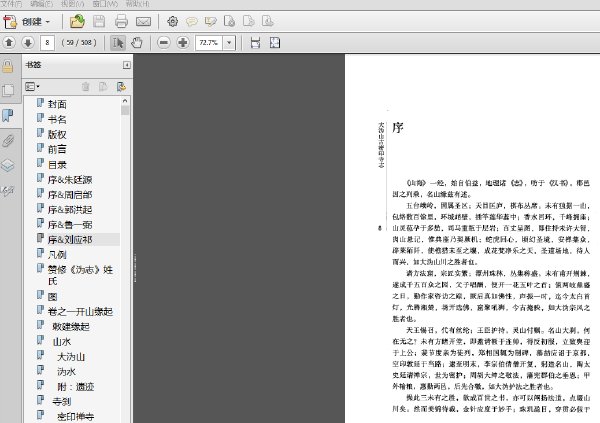Click the Email envelope icon

(143, 22)
